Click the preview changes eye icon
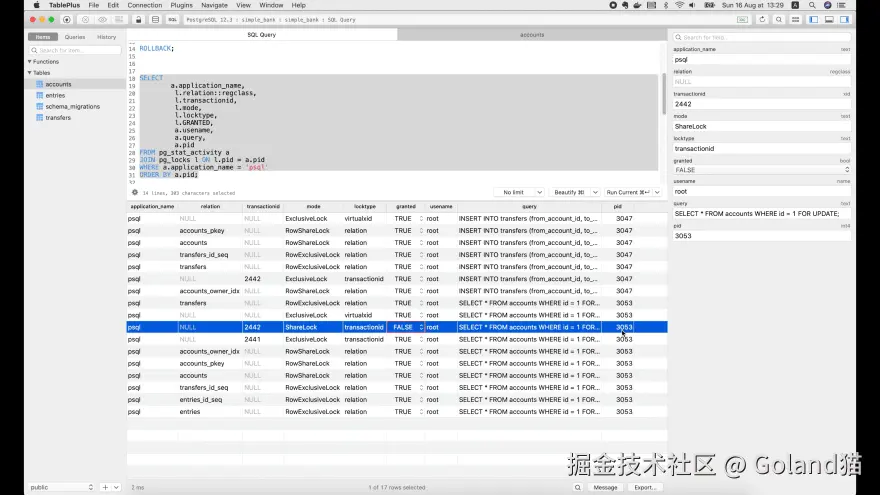Viewport: 880px width, 495px height. coord(102,20)
